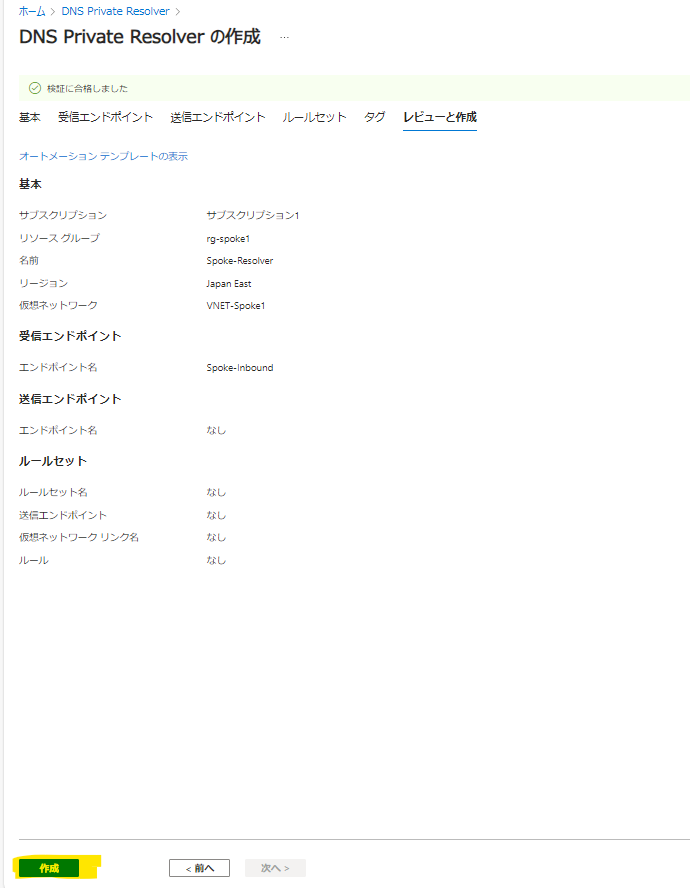This screenshot has width=690, height=888.
Task: Click the rg-spoke1 resource group value
Action: pyautogui.click(x=228, y=238)
